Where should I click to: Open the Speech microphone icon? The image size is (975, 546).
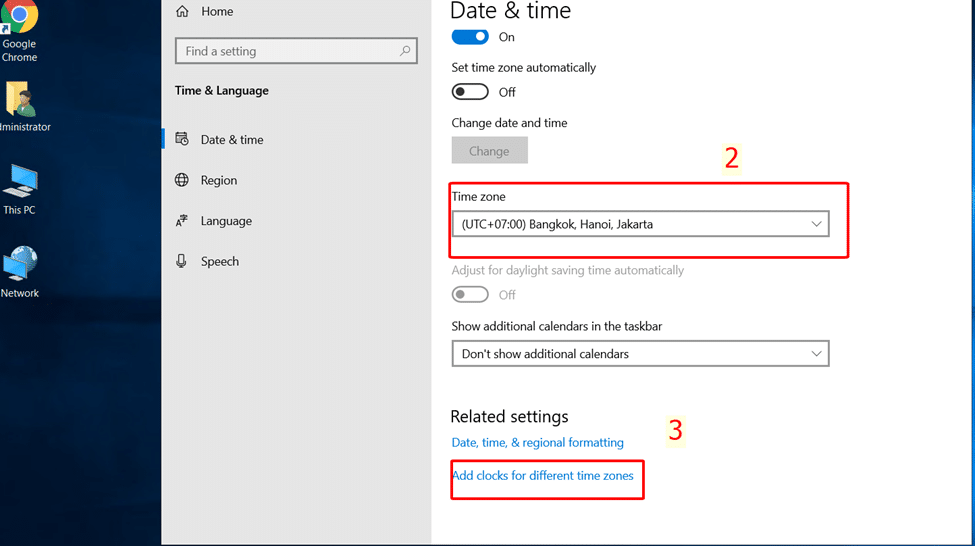(182, 261)
